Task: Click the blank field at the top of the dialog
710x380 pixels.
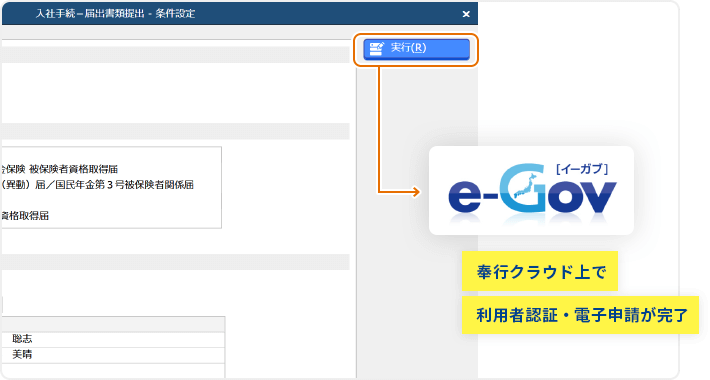Action: (x=176, y=43)
